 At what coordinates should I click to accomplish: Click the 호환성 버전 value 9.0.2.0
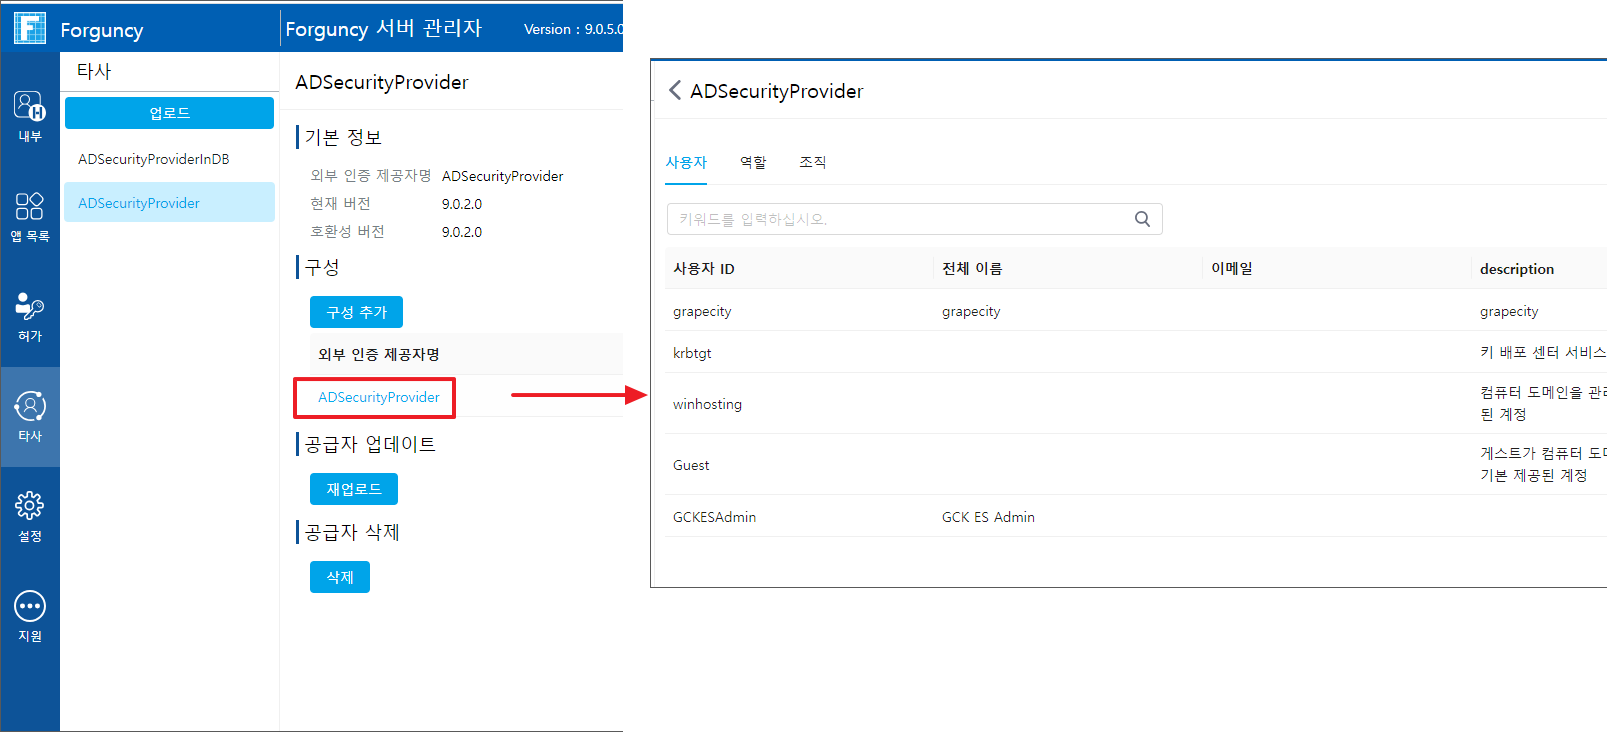point(462,232)
